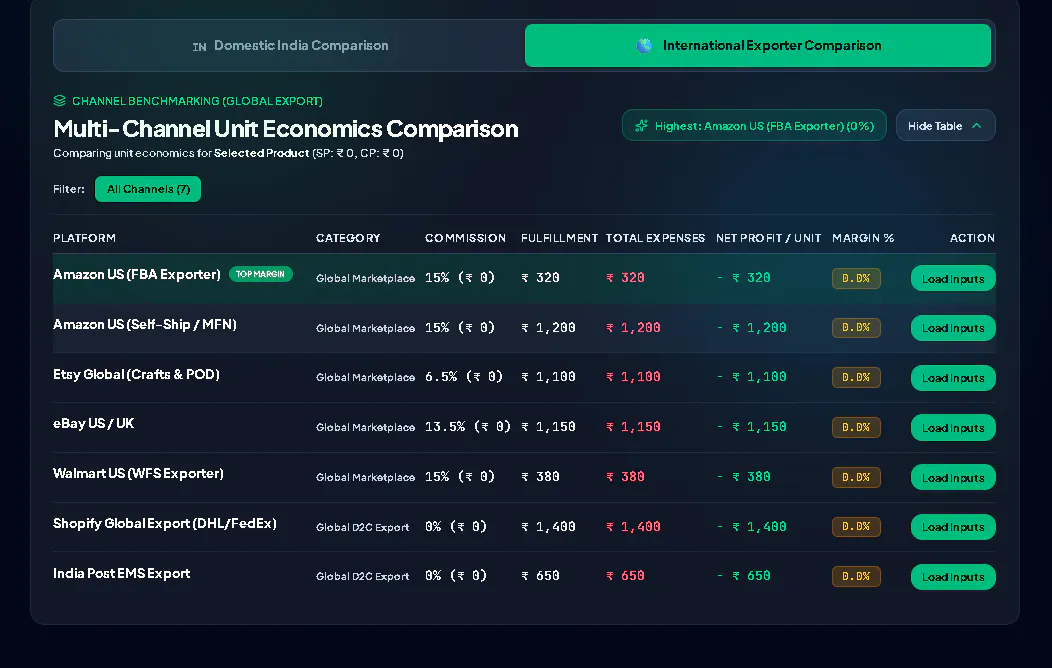Select the Walmart US (WFS Exporter) platform name
The width and height of the screenshot is (1052, 668).
[x=138, y=474]
